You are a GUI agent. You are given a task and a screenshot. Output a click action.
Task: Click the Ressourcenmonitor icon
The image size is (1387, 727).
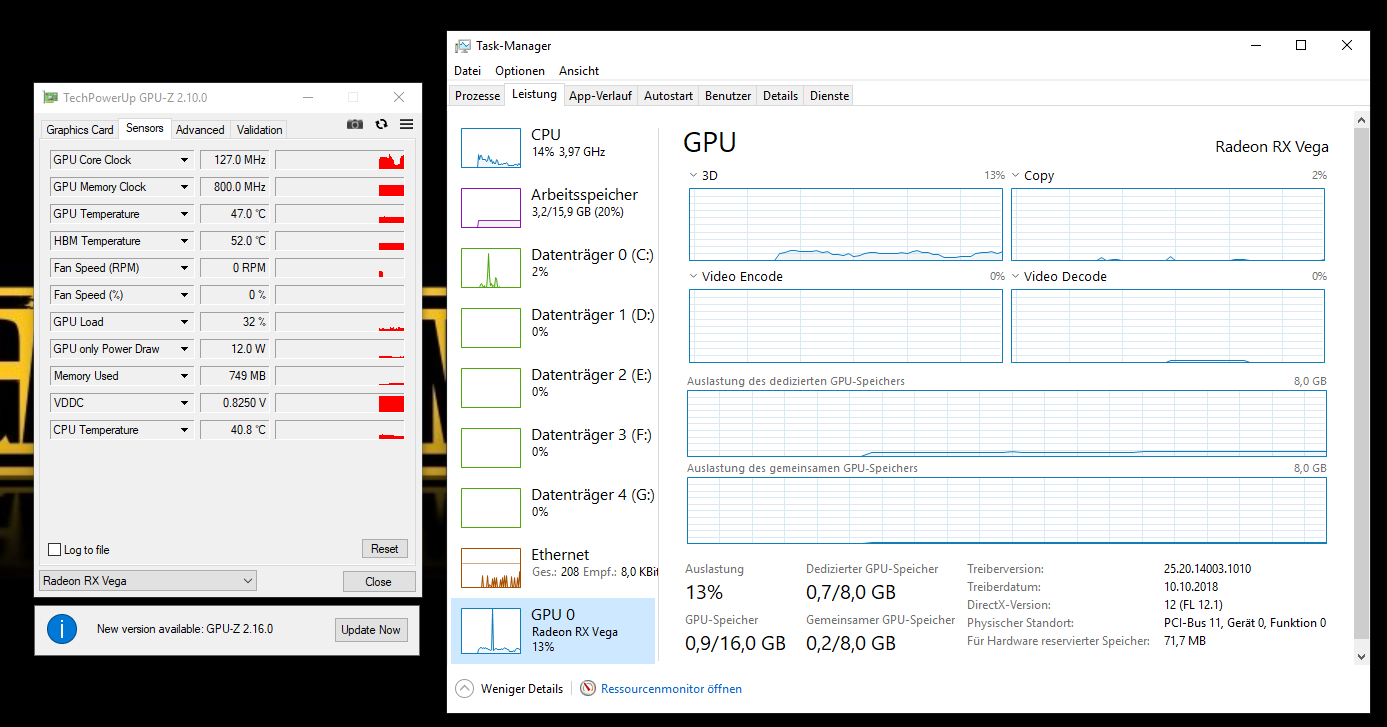pos(588,688)
